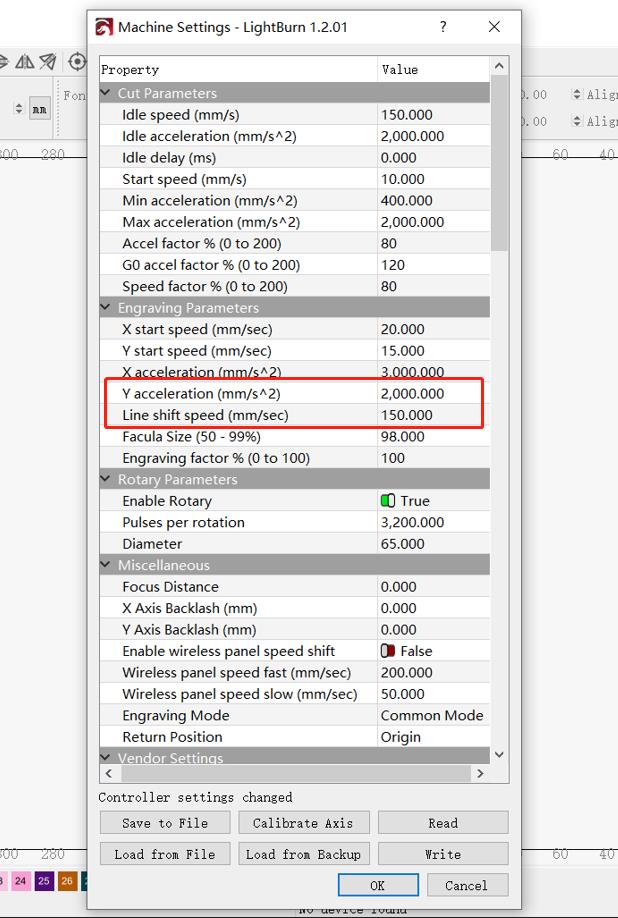The height and width of the screenshot is (918, 618).
Task: Select pink color swatch 24 in palette
Action: click(x=20, y=881)
